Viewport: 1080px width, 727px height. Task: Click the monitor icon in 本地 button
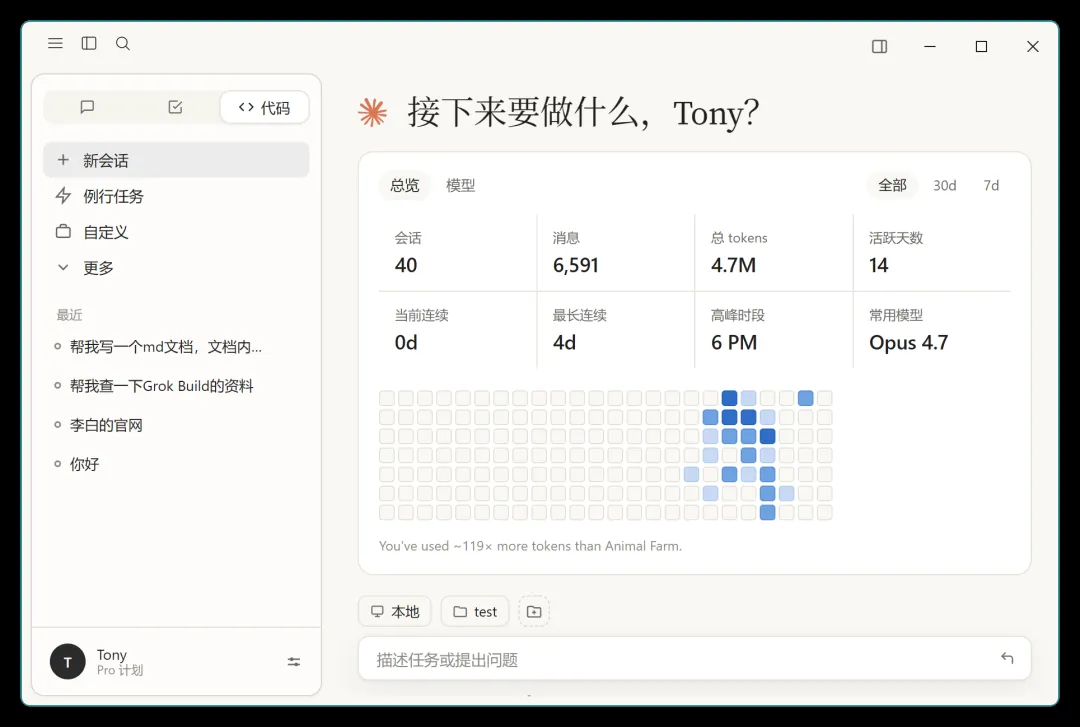pos(377,611)
